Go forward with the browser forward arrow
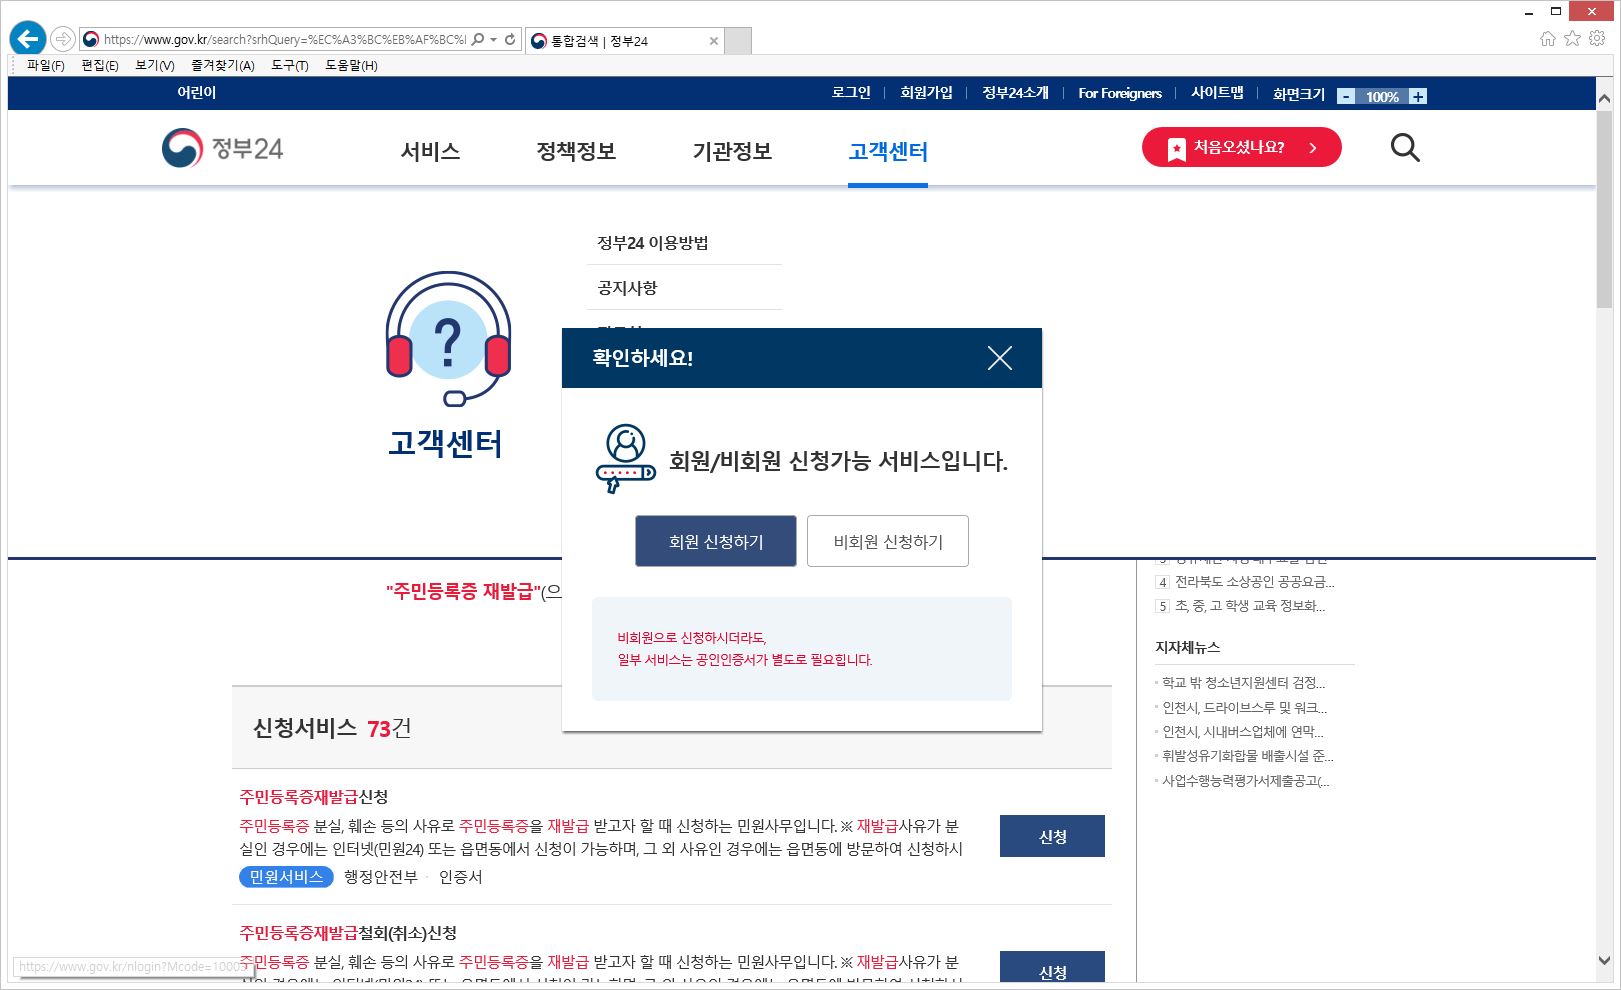 tap(63, 39)
